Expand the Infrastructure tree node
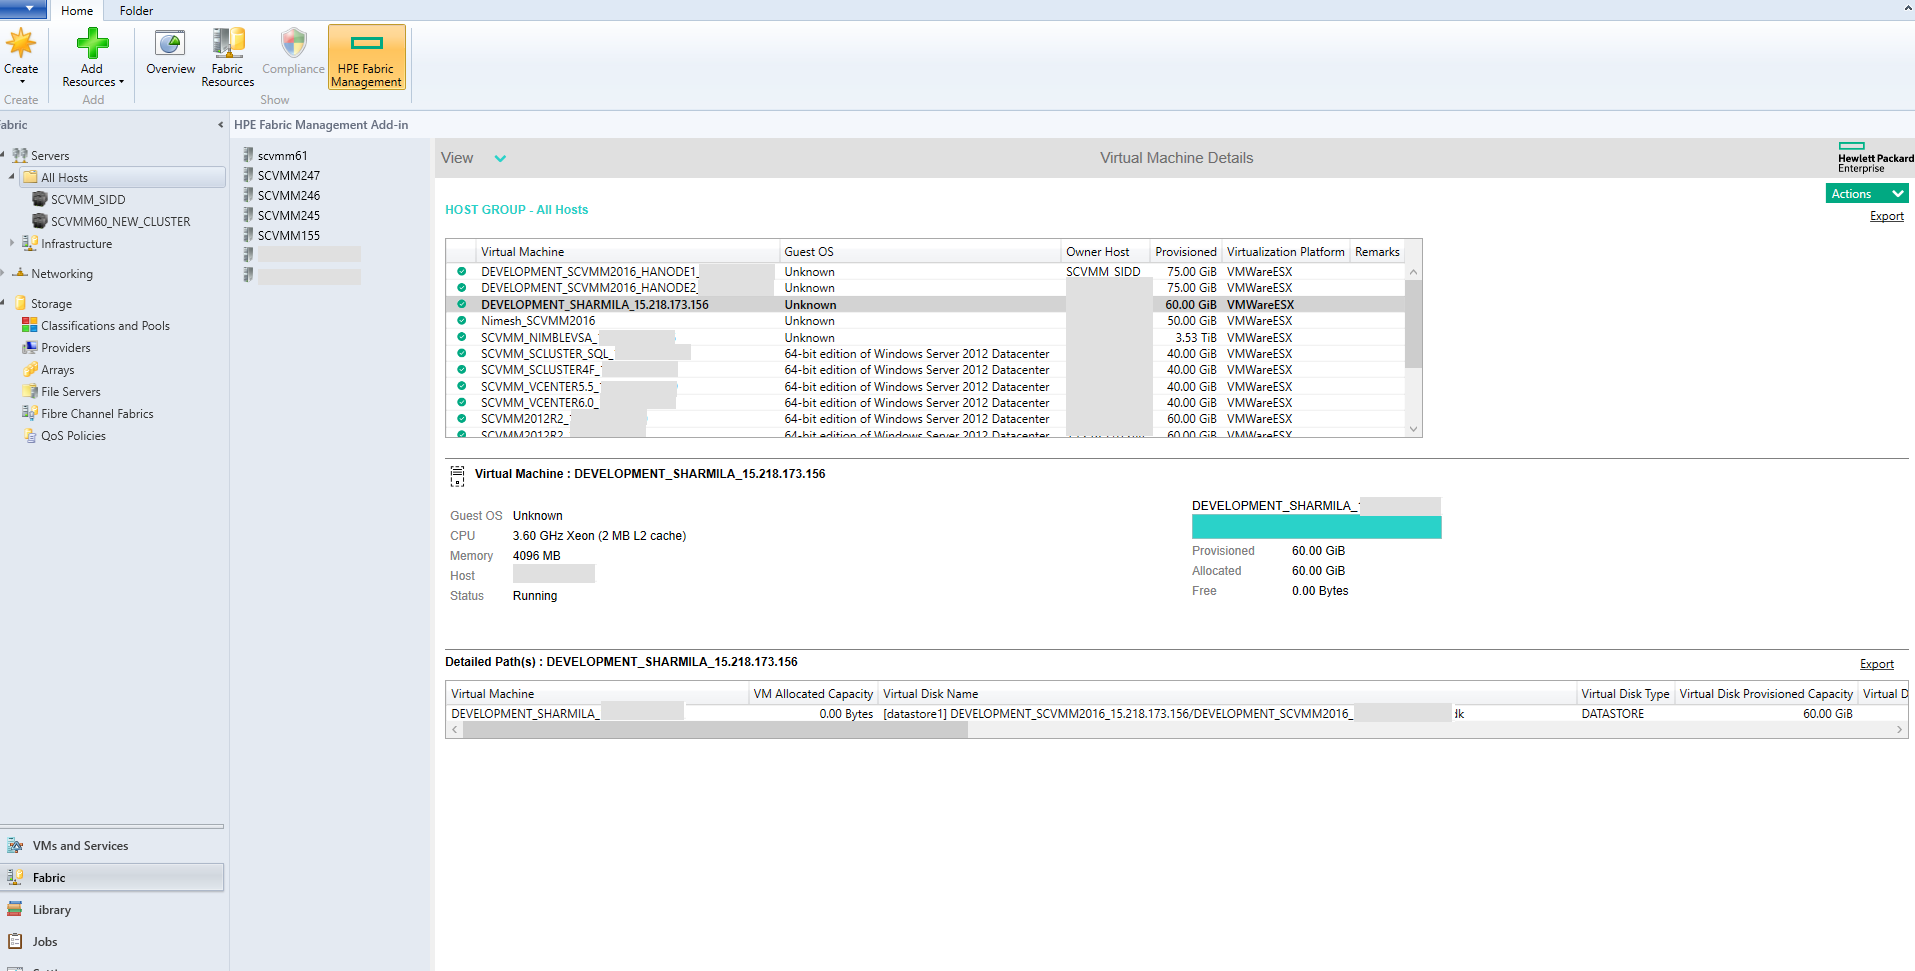This screenshot has width=1915, height=971. tap(10, 243)
